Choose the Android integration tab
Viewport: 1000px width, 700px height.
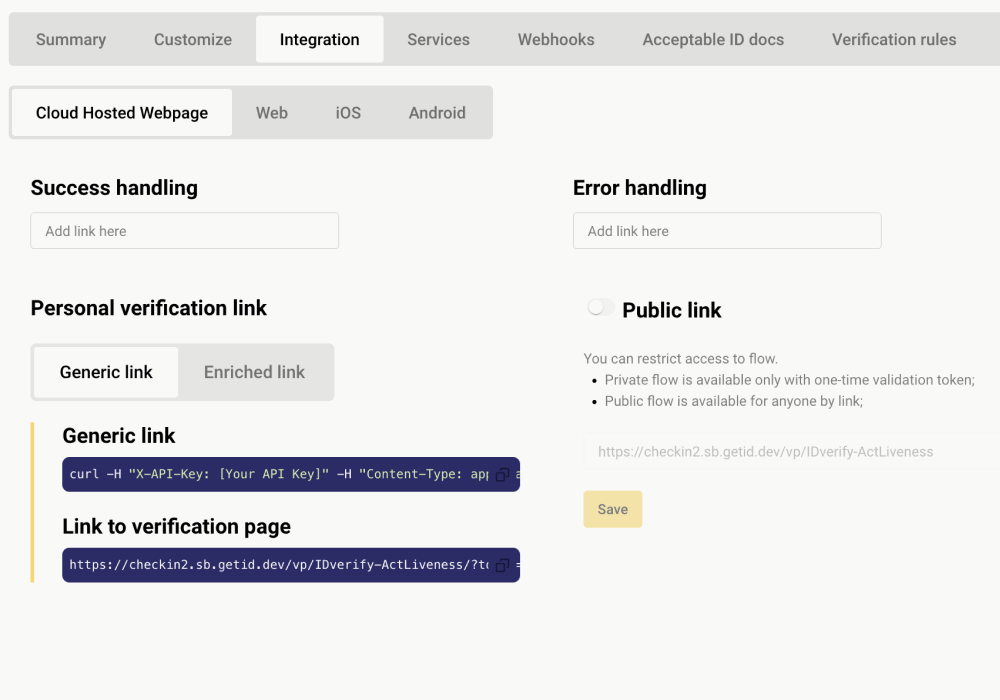tap(437, 113)
